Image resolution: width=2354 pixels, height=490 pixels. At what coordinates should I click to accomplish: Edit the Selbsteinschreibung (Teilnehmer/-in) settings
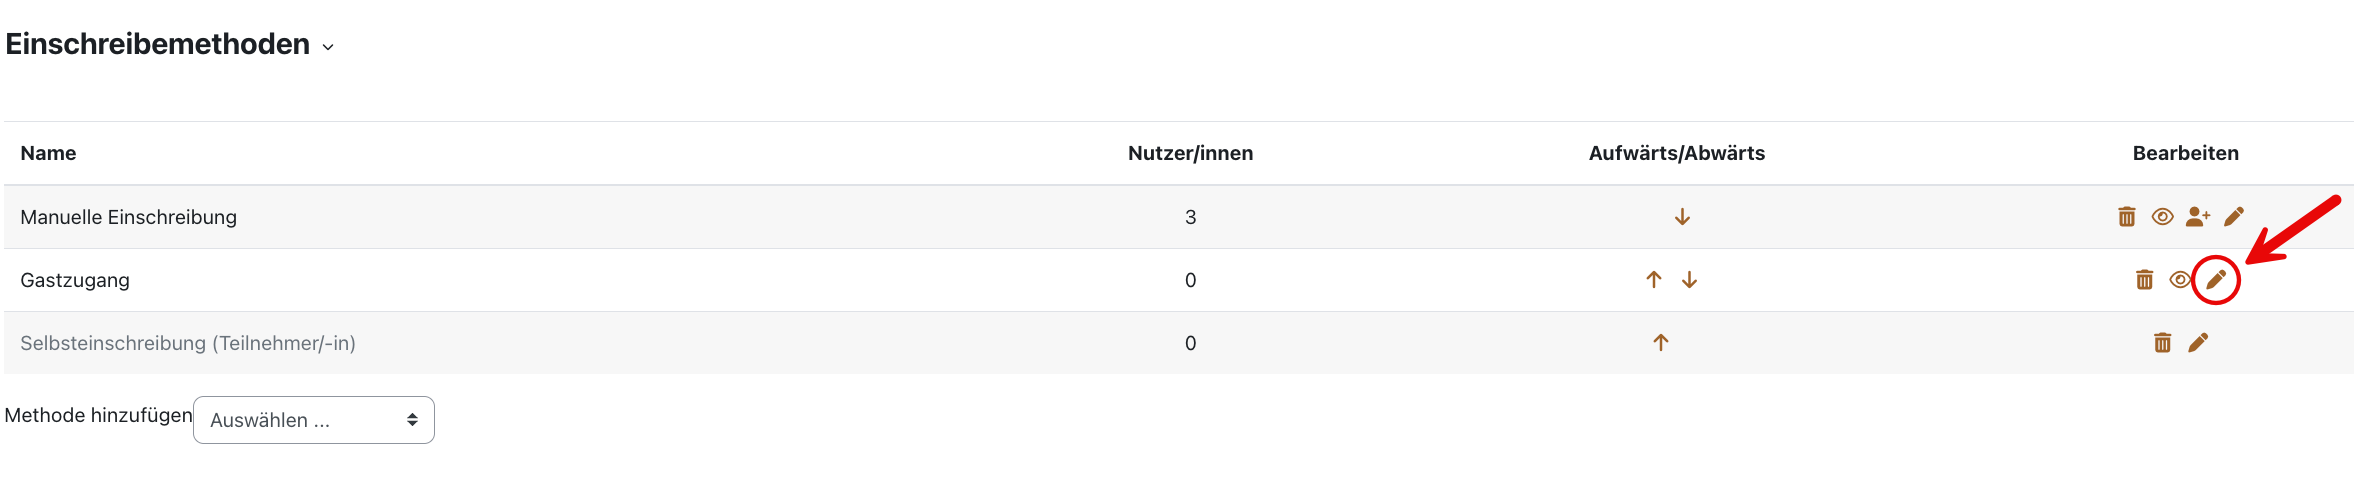coord(2198,343)
